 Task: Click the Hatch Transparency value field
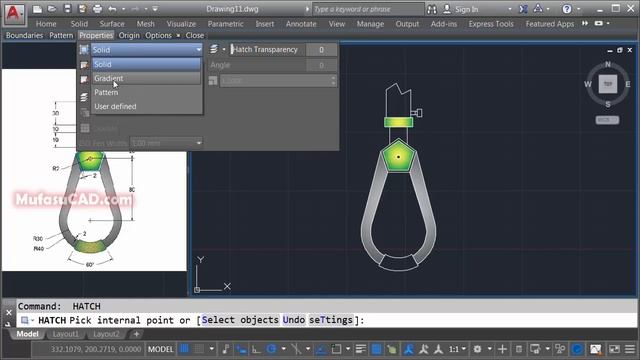pyautogui.click(x=321, y=50)
